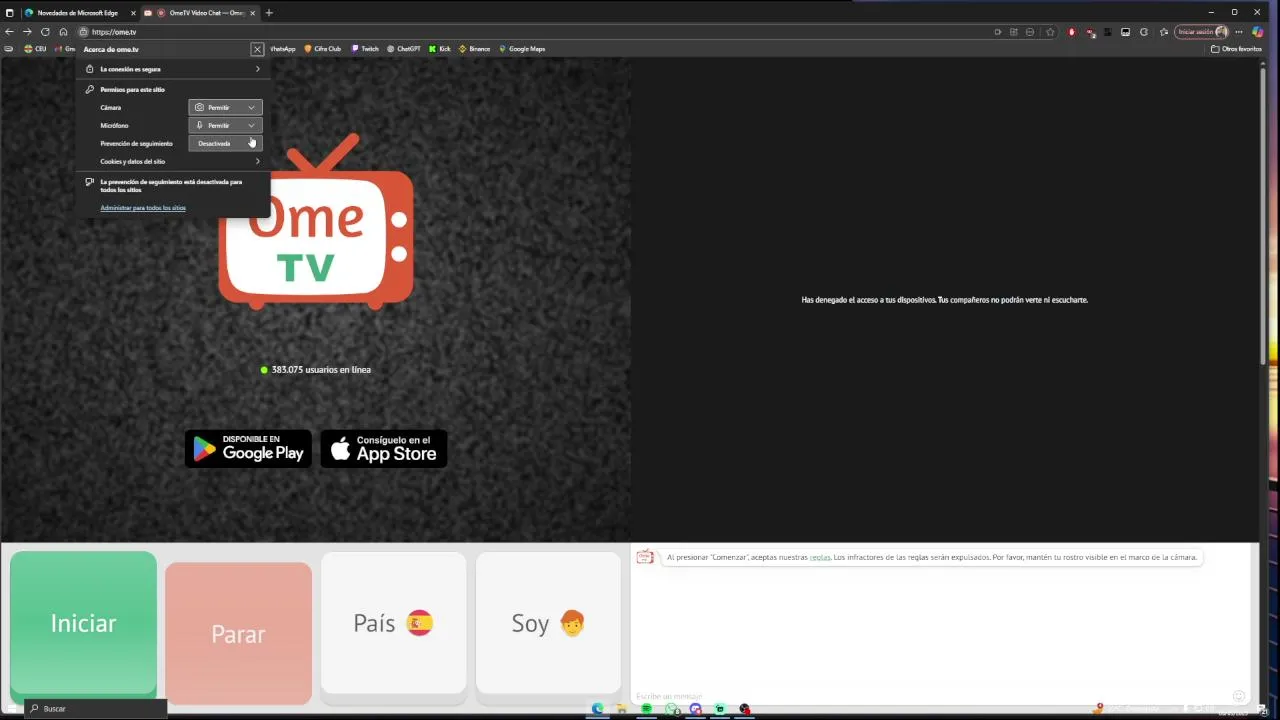Viewport: 1280px width, 720px height.
Task: Open the CEU bookmark
Action: point(36,49)
